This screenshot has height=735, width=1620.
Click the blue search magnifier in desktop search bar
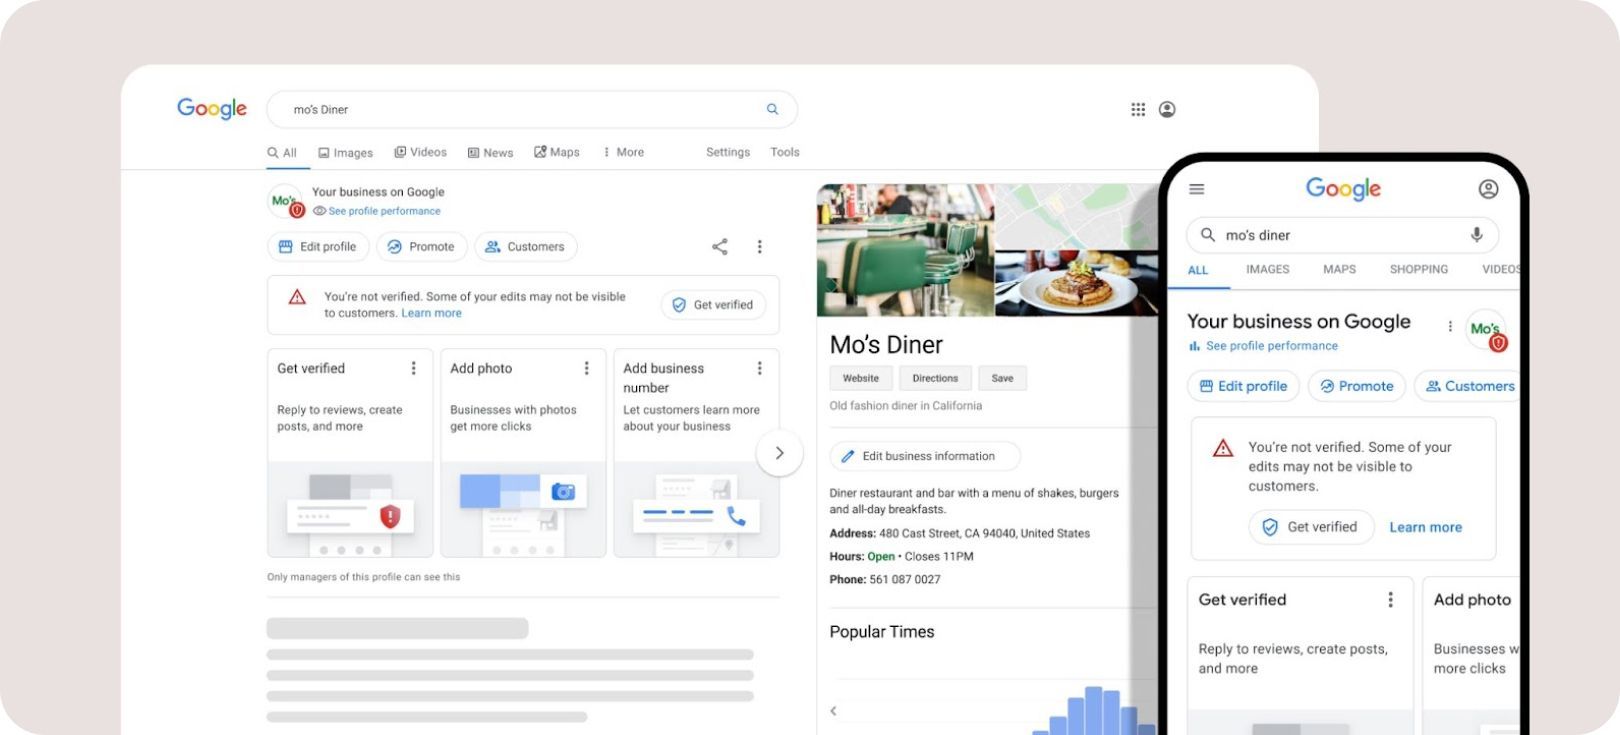pyautogui.click(x=772, y=109)
